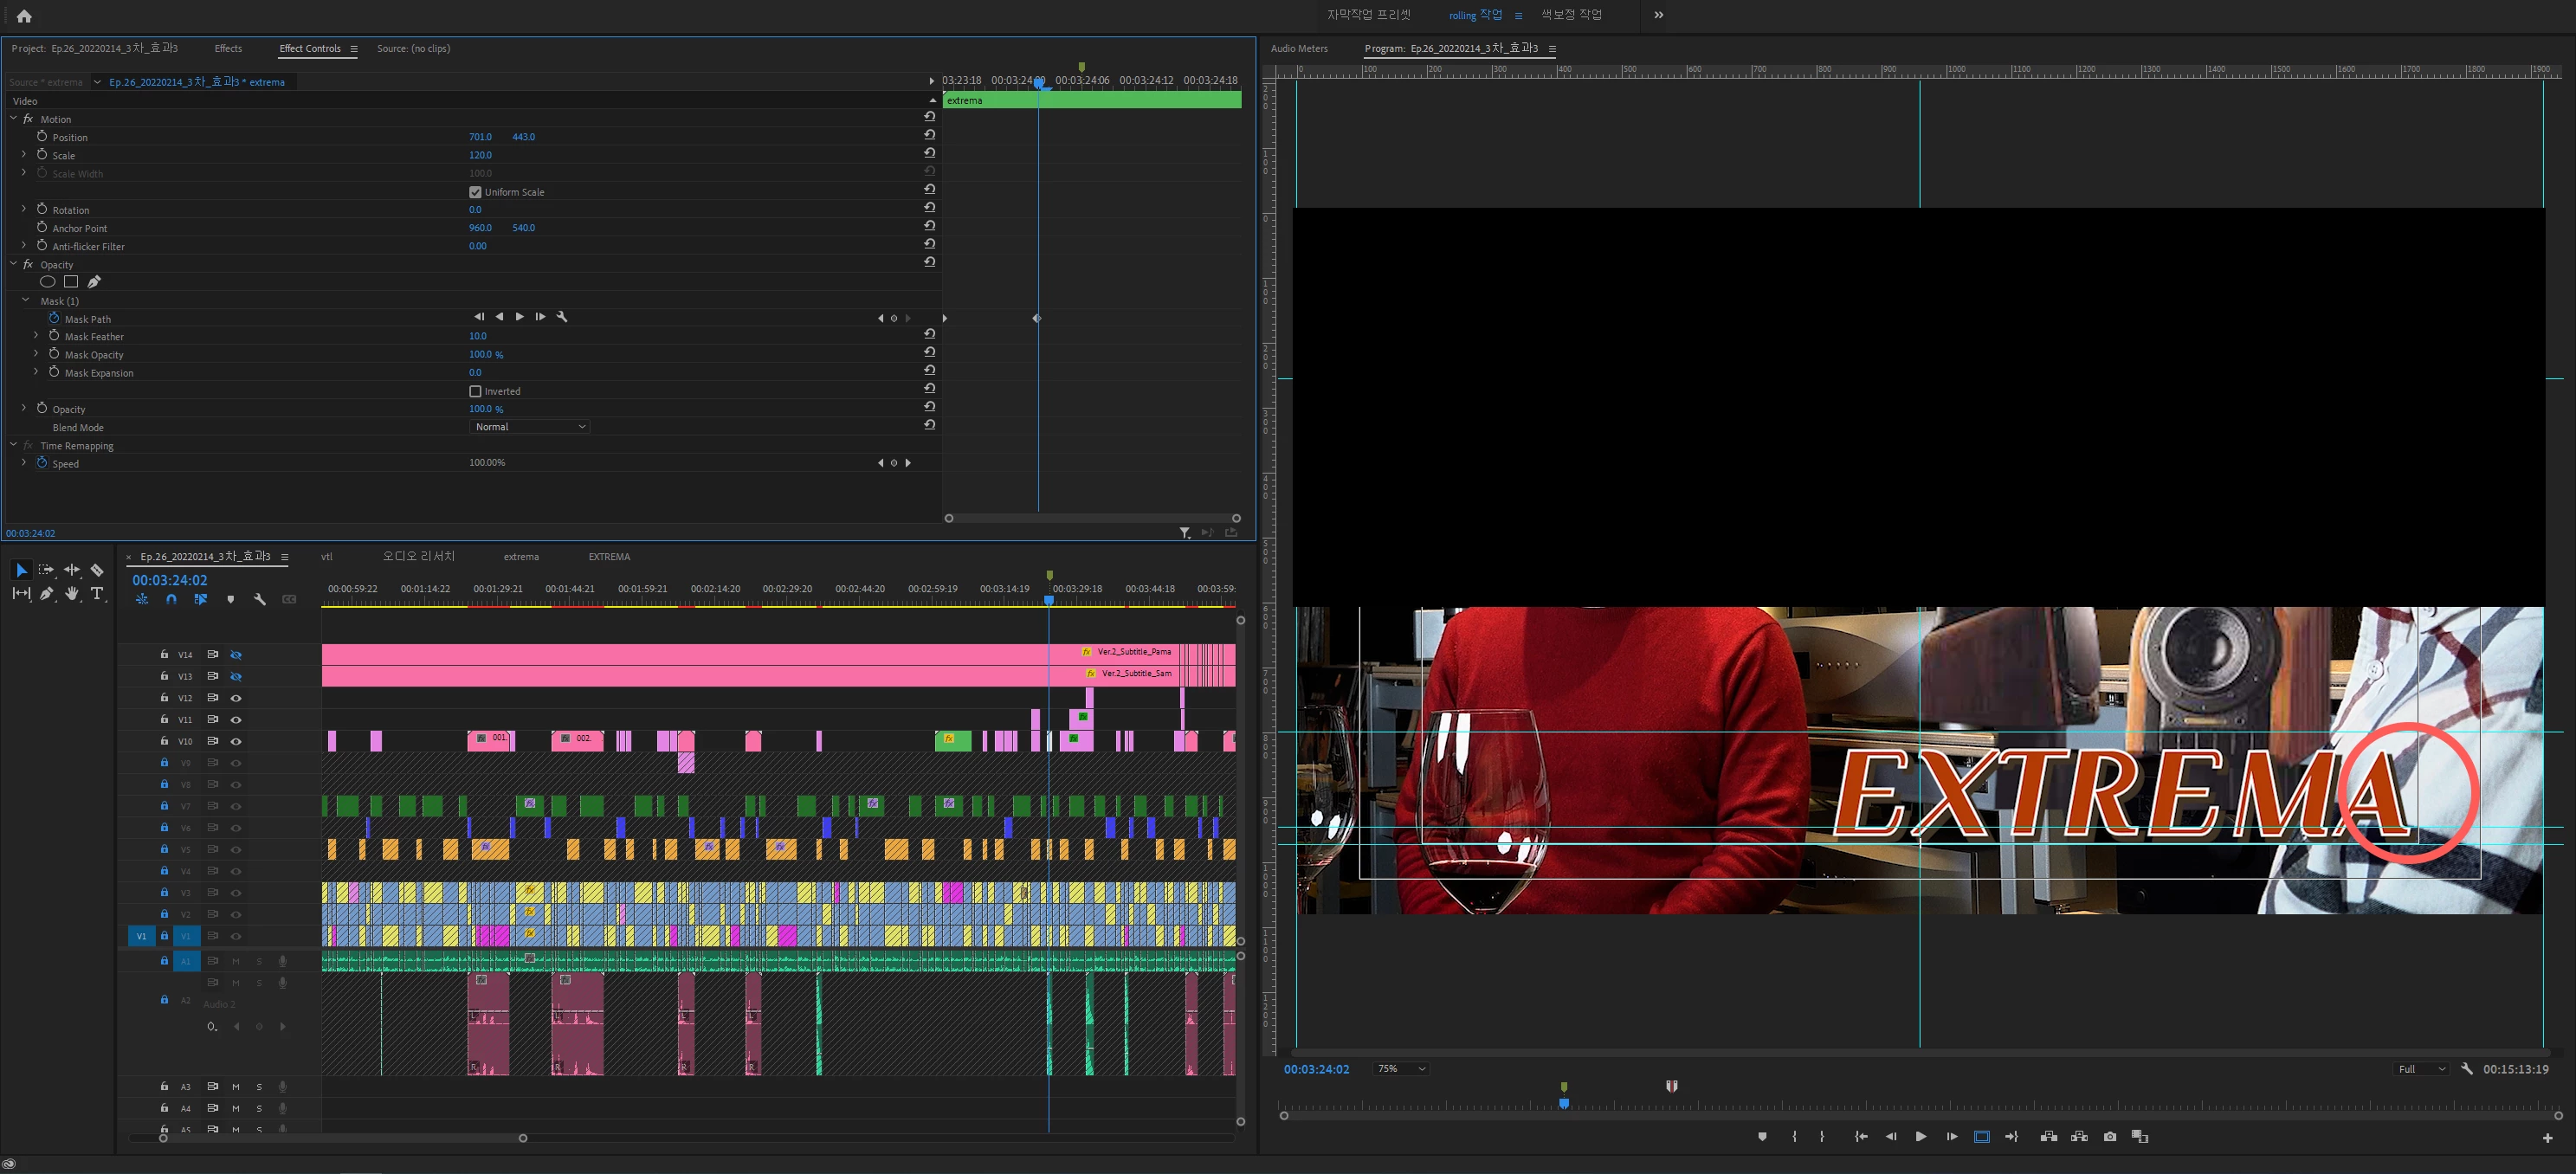The image size is (2576, 1174).
Task: Open the Audio Meters tab
Action: [1299, 48]
